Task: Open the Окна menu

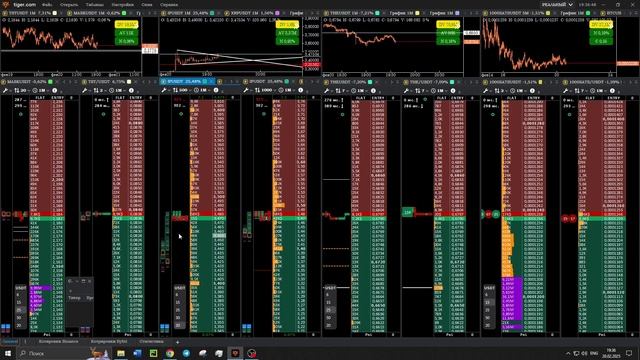Action: 147,5
